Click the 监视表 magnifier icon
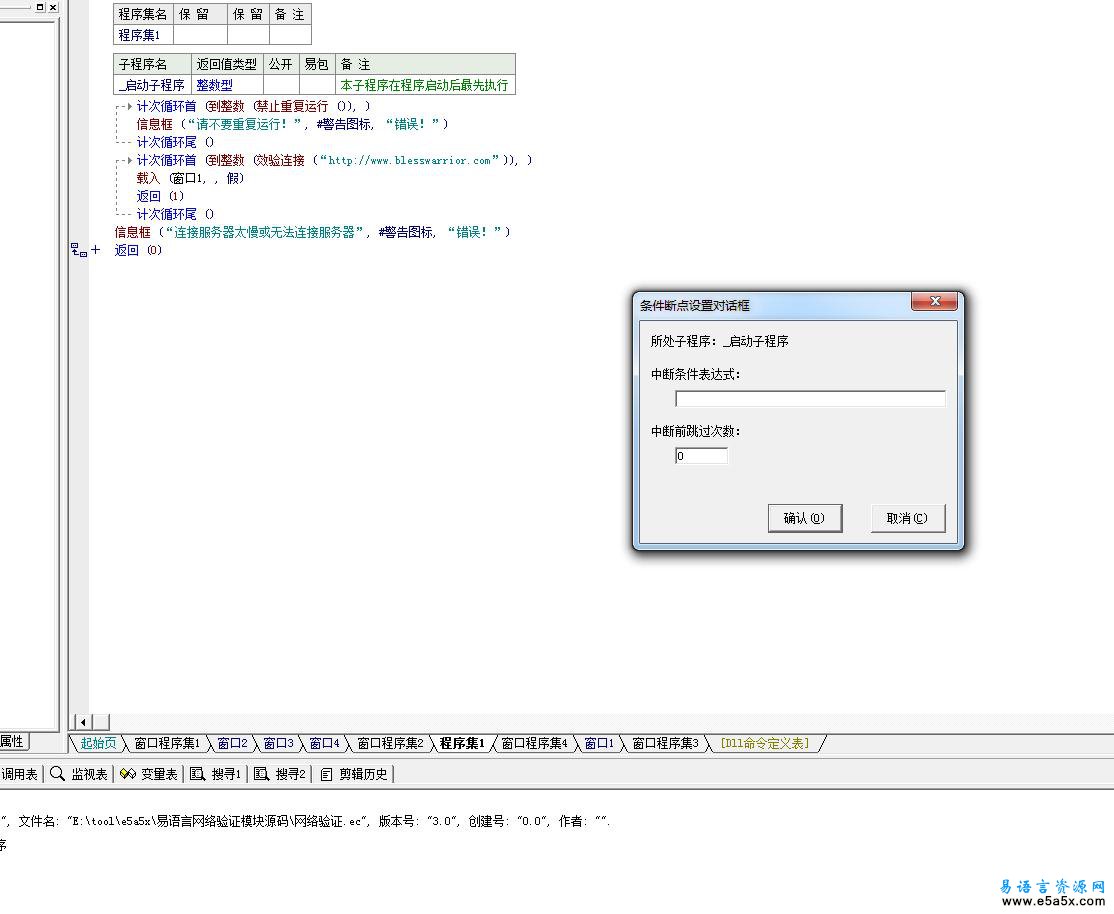Screen dimensions: 1114x914 point(57,774)
